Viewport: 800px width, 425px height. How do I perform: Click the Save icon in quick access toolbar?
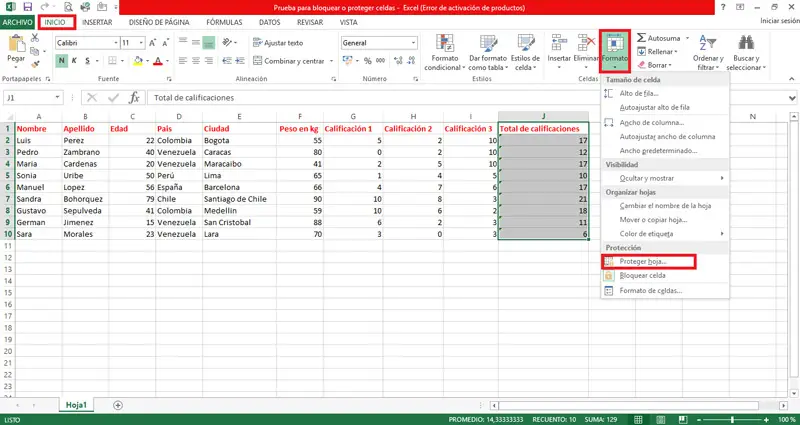coord(28,7)
